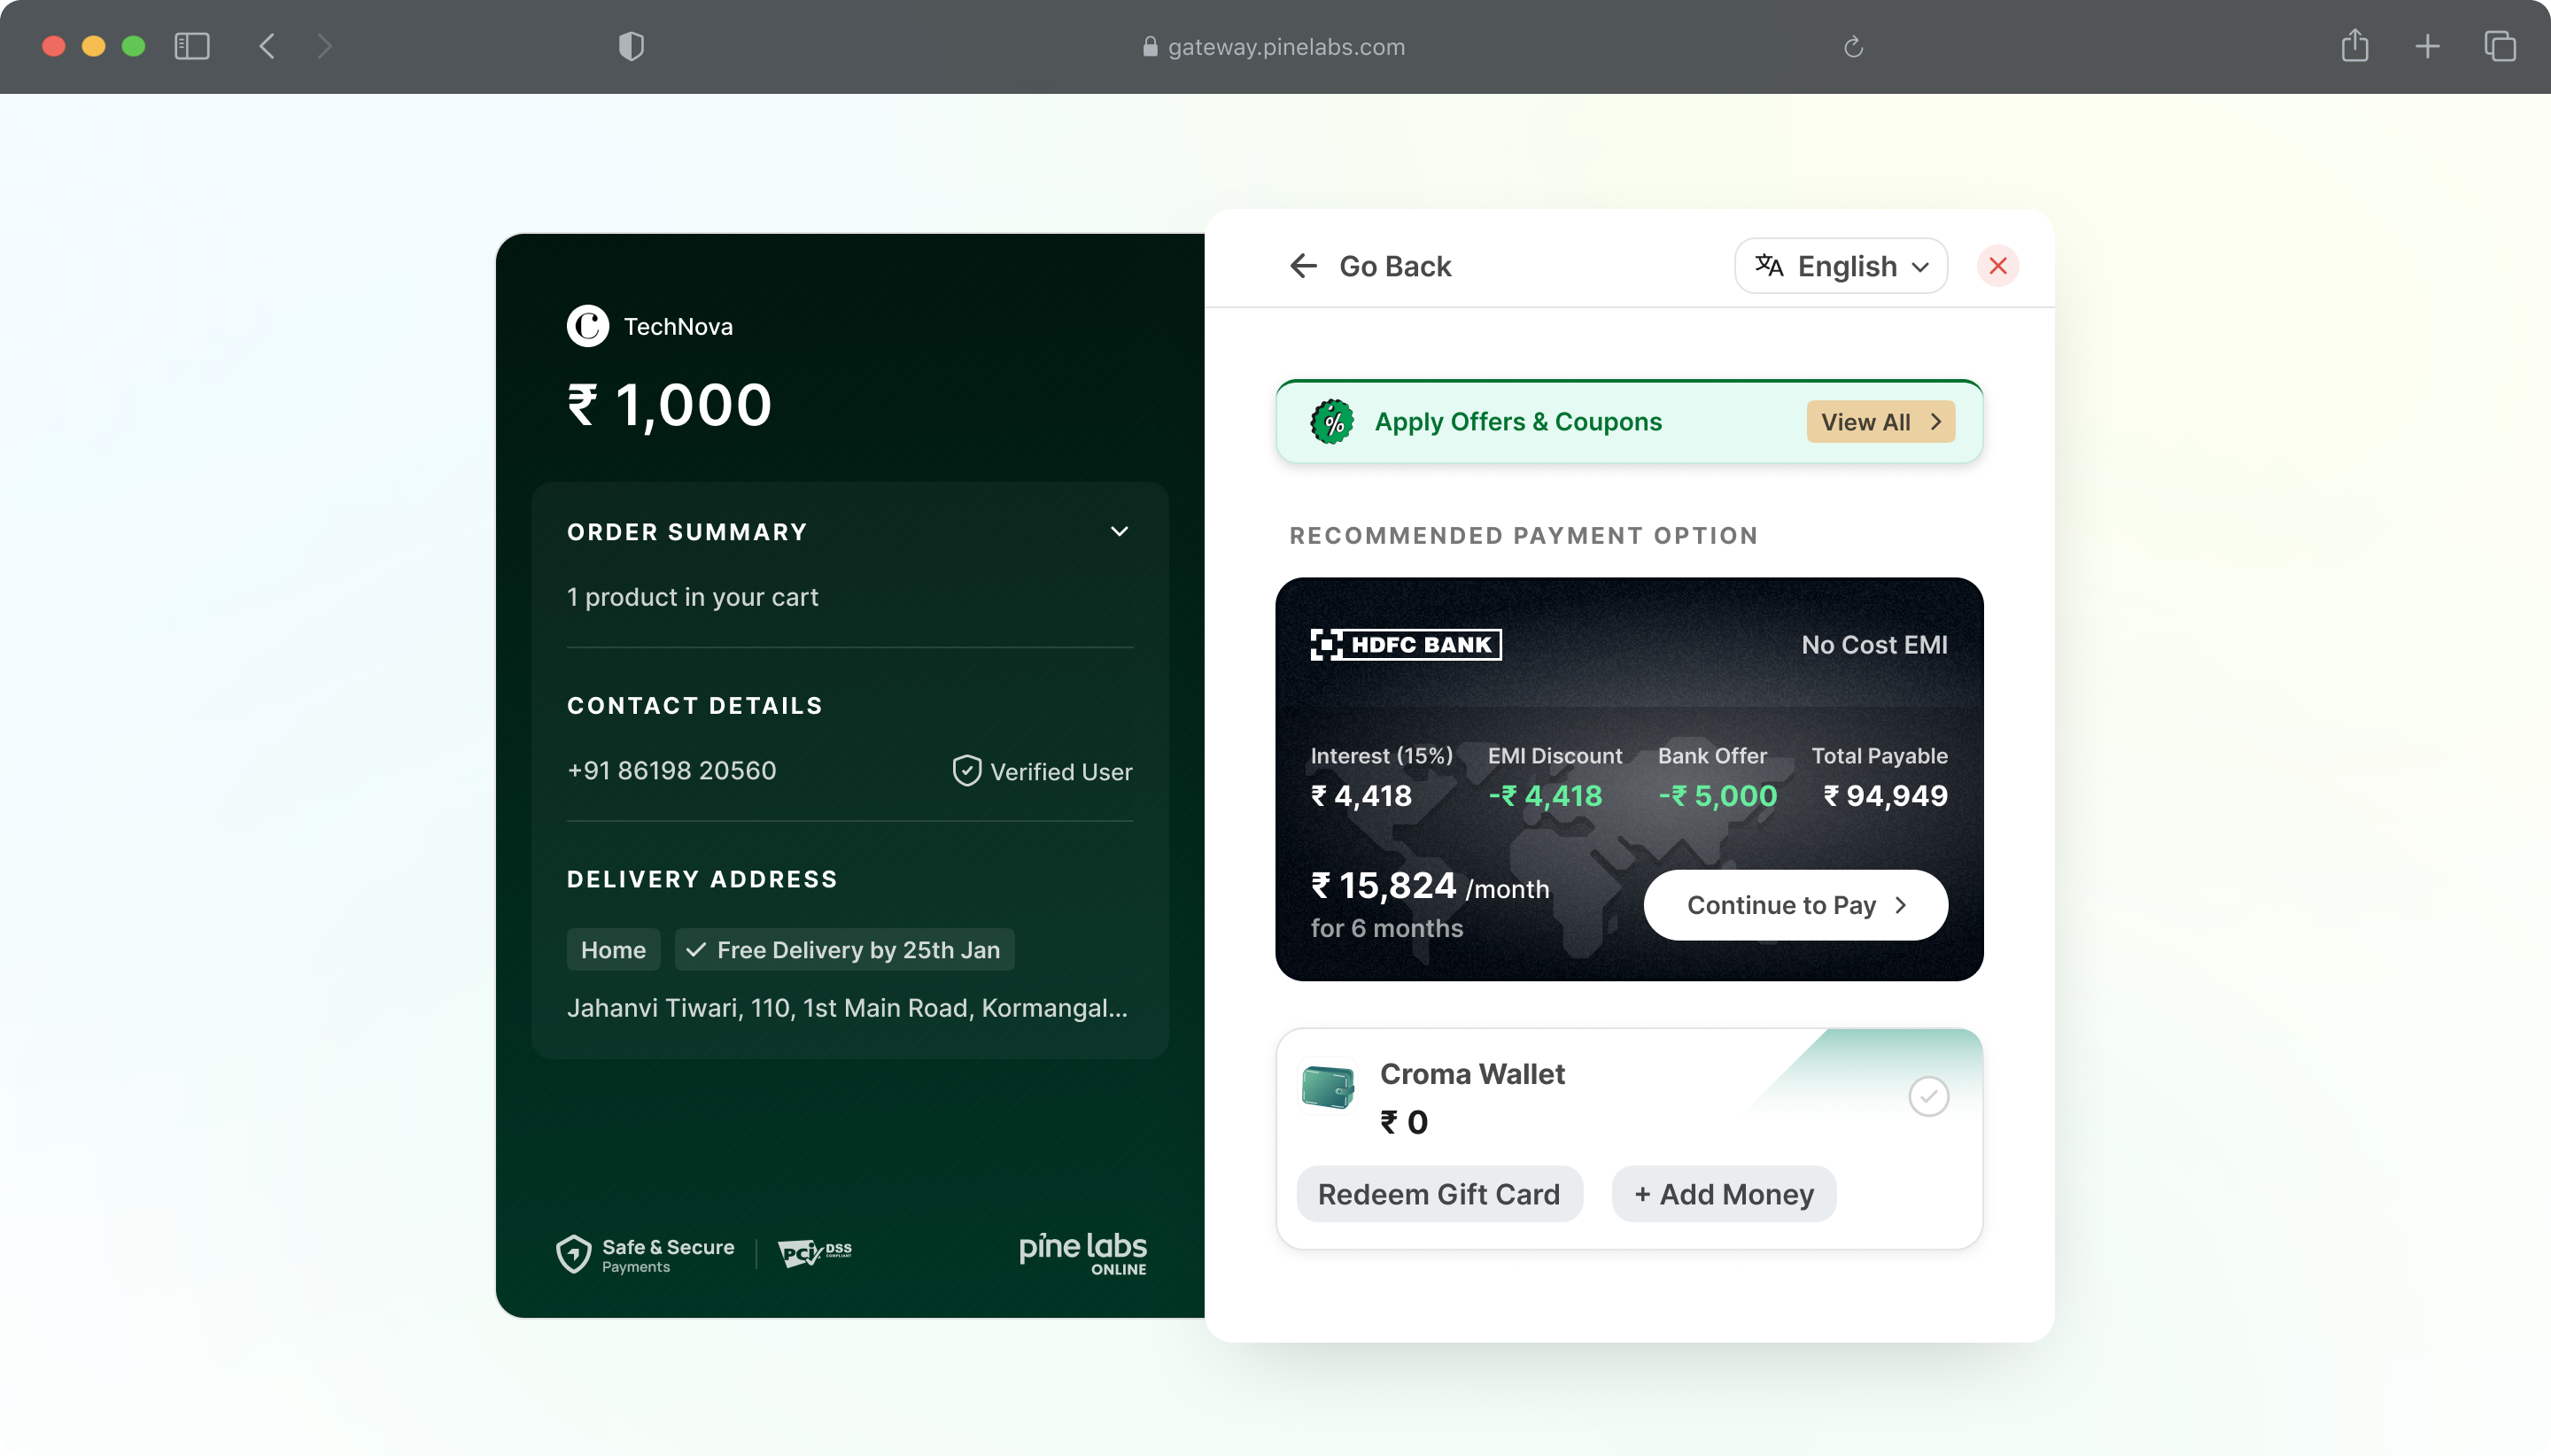Click the Verified User shield icon
Image resolution: width=2551 pixels, height=1456 pixels.
[x=967, y=771]
